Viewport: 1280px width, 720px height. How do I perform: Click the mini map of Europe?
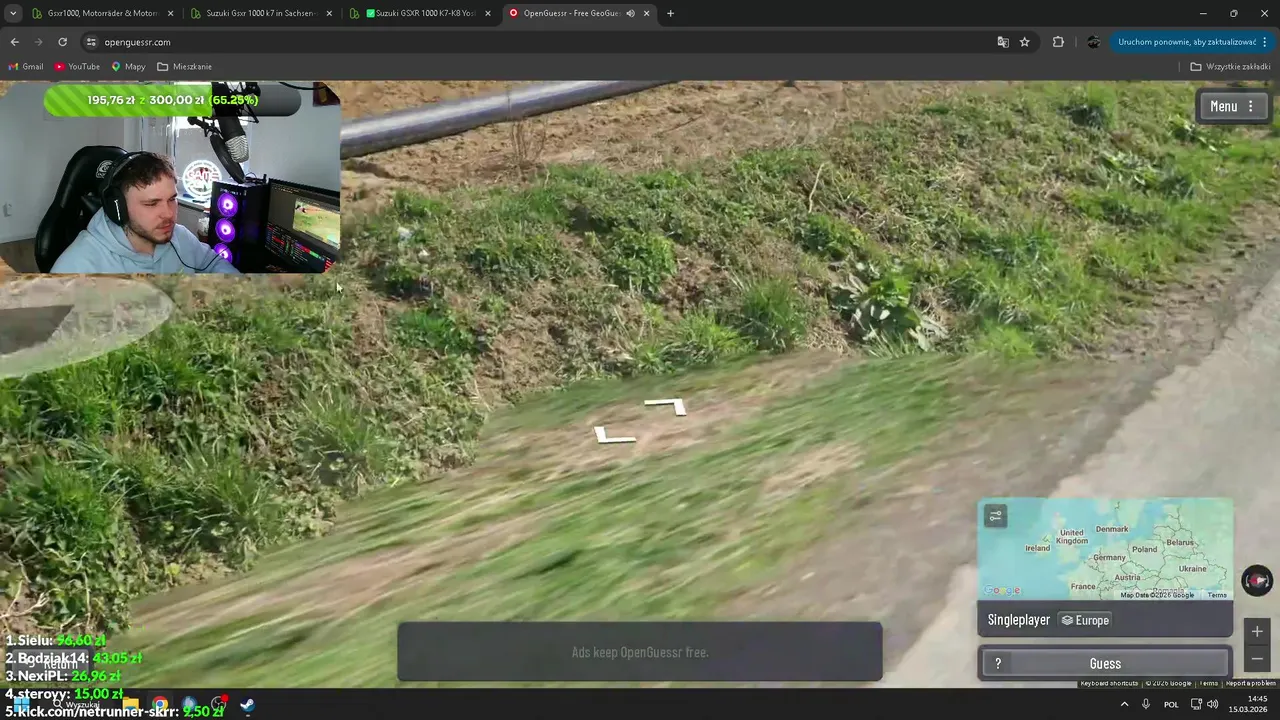tap(1105, 549)
